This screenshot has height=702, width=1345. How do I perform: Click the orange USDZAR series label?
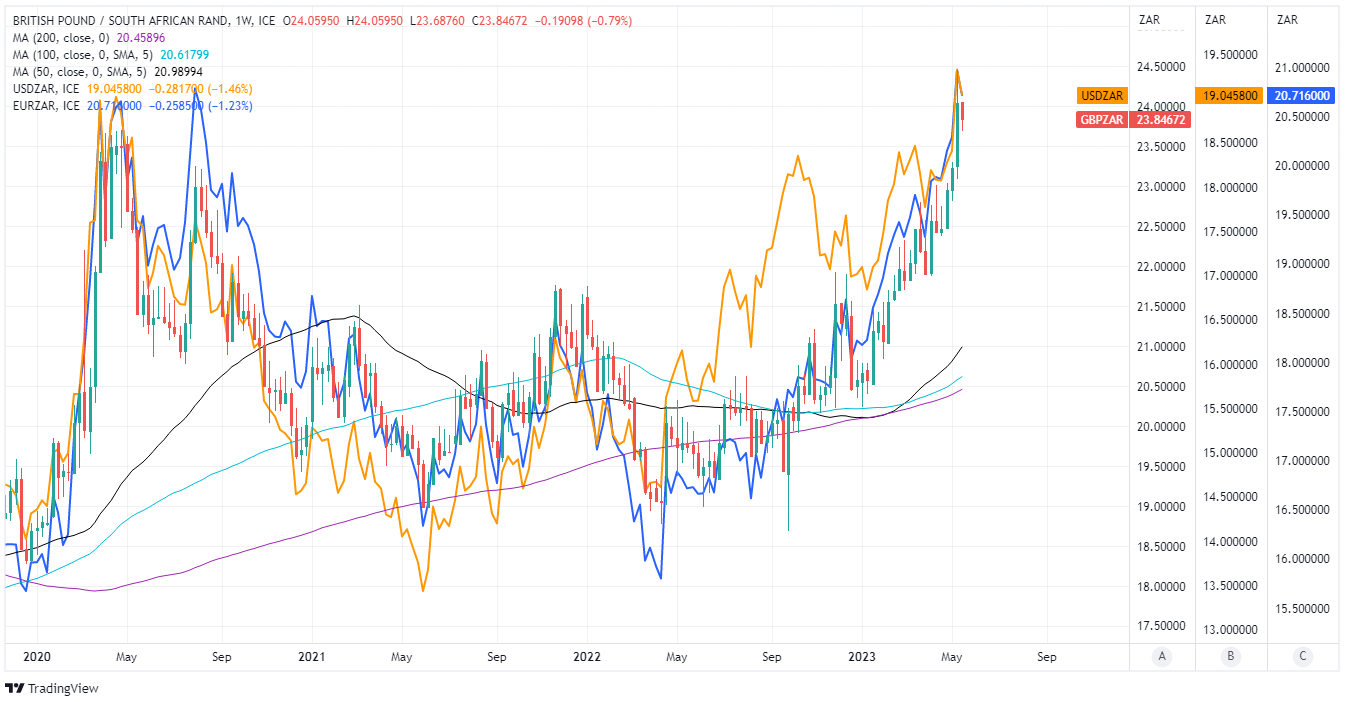coord(1102,96)
